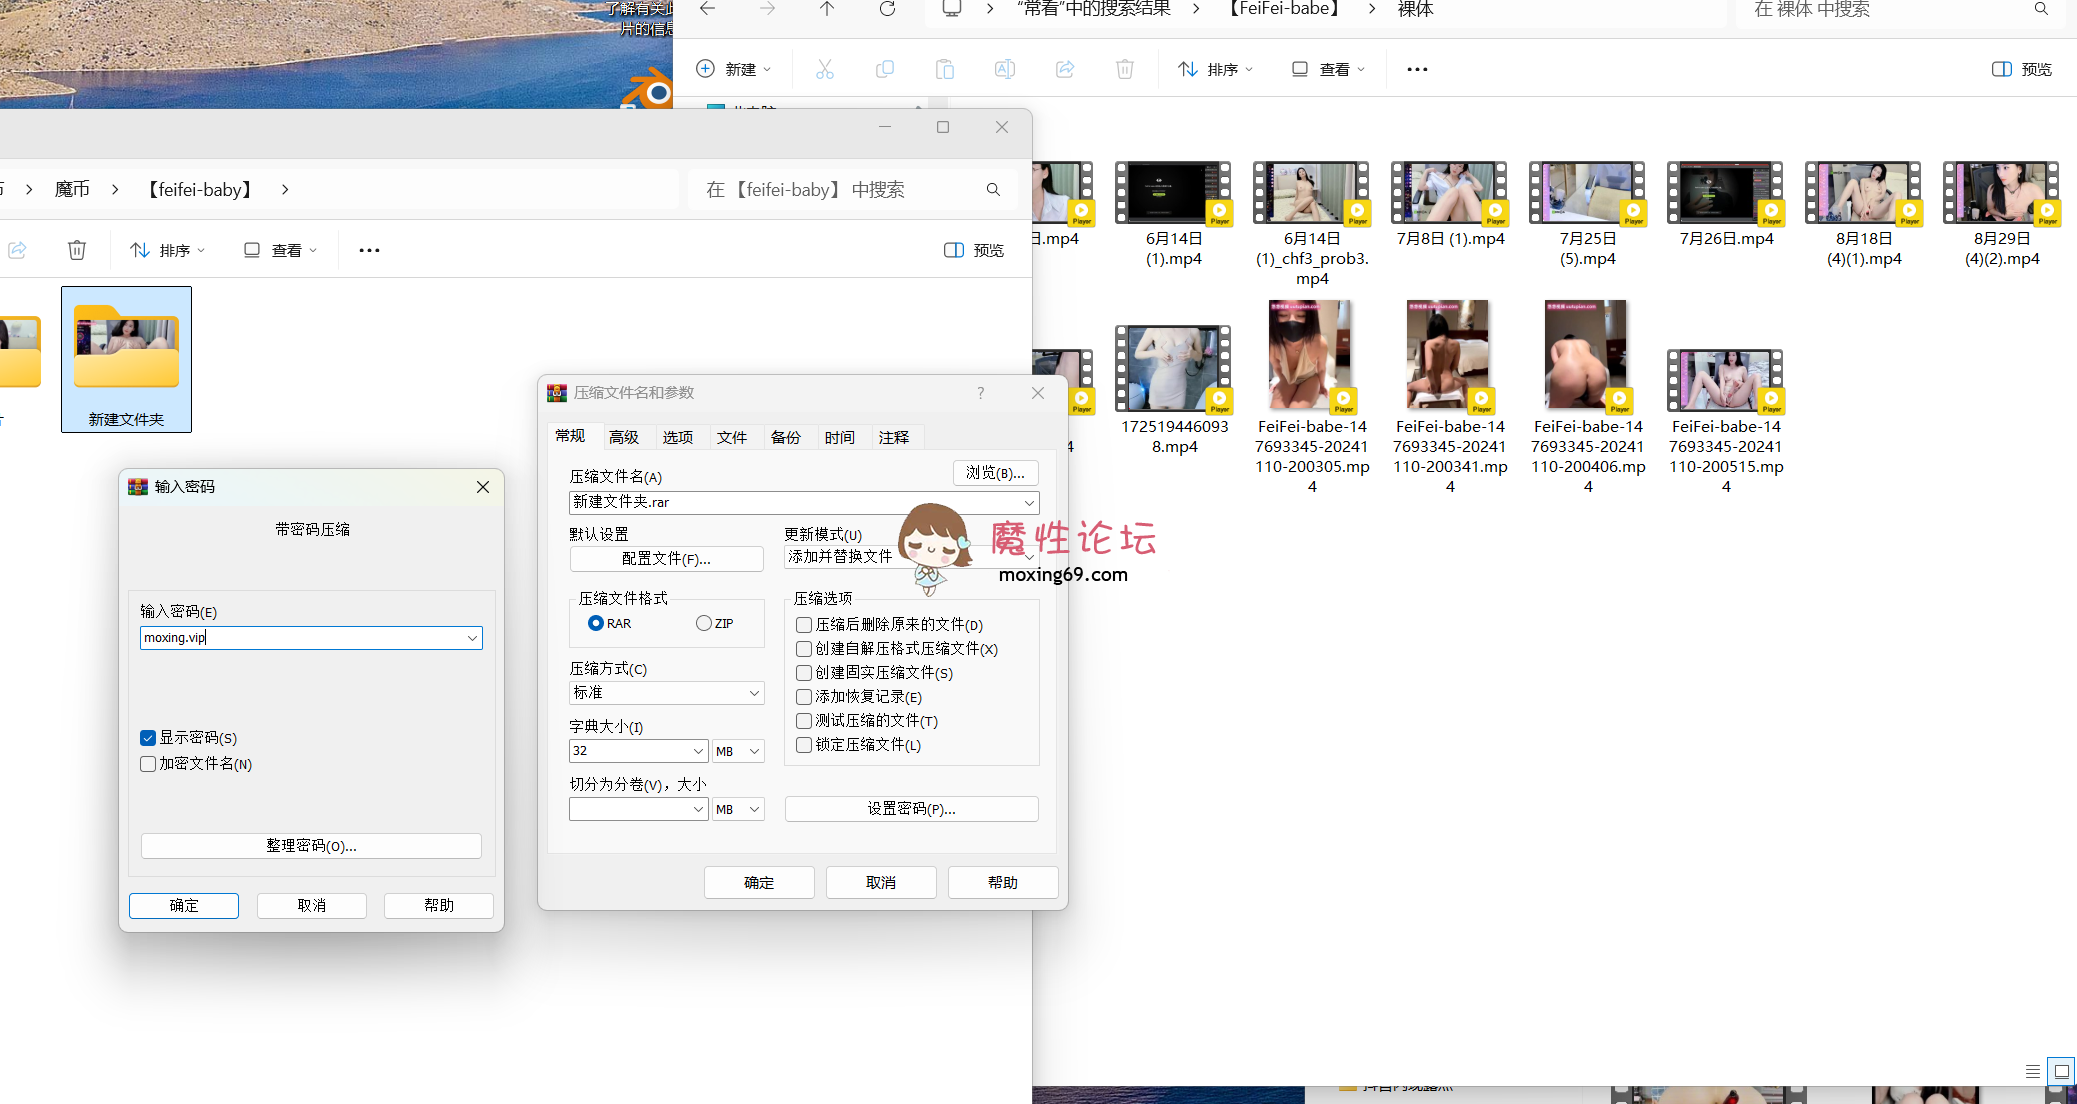The image size is (2077, 1104).
Task: Click the Up navigation arrow
Action: tap(827, 9)
